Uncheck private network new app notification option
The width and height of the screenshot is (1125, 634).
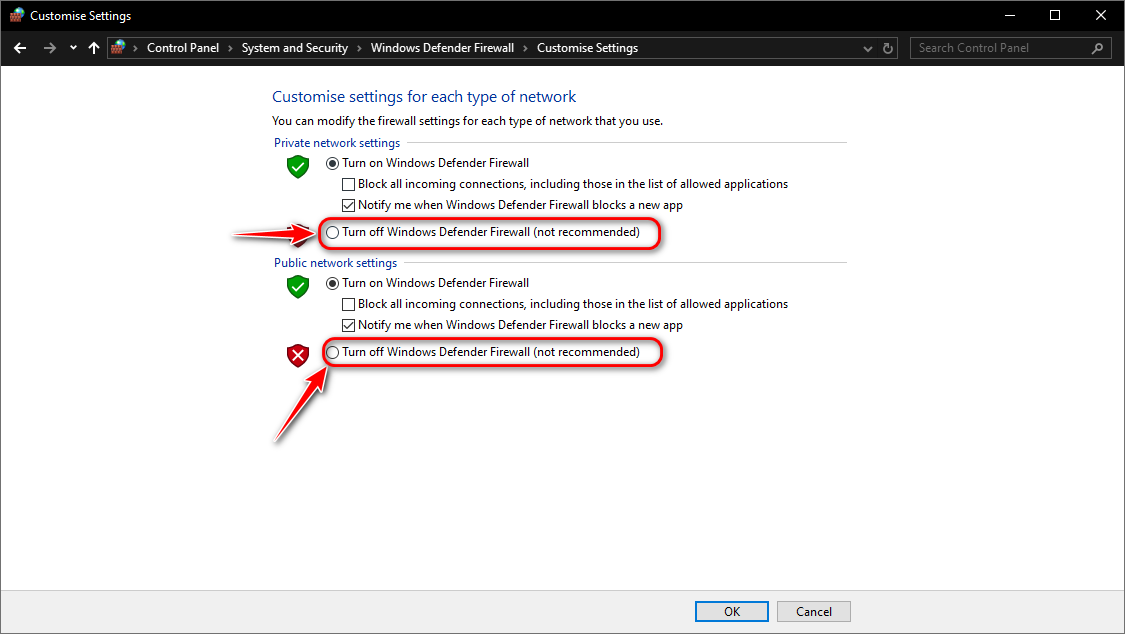tap(348, 204)
